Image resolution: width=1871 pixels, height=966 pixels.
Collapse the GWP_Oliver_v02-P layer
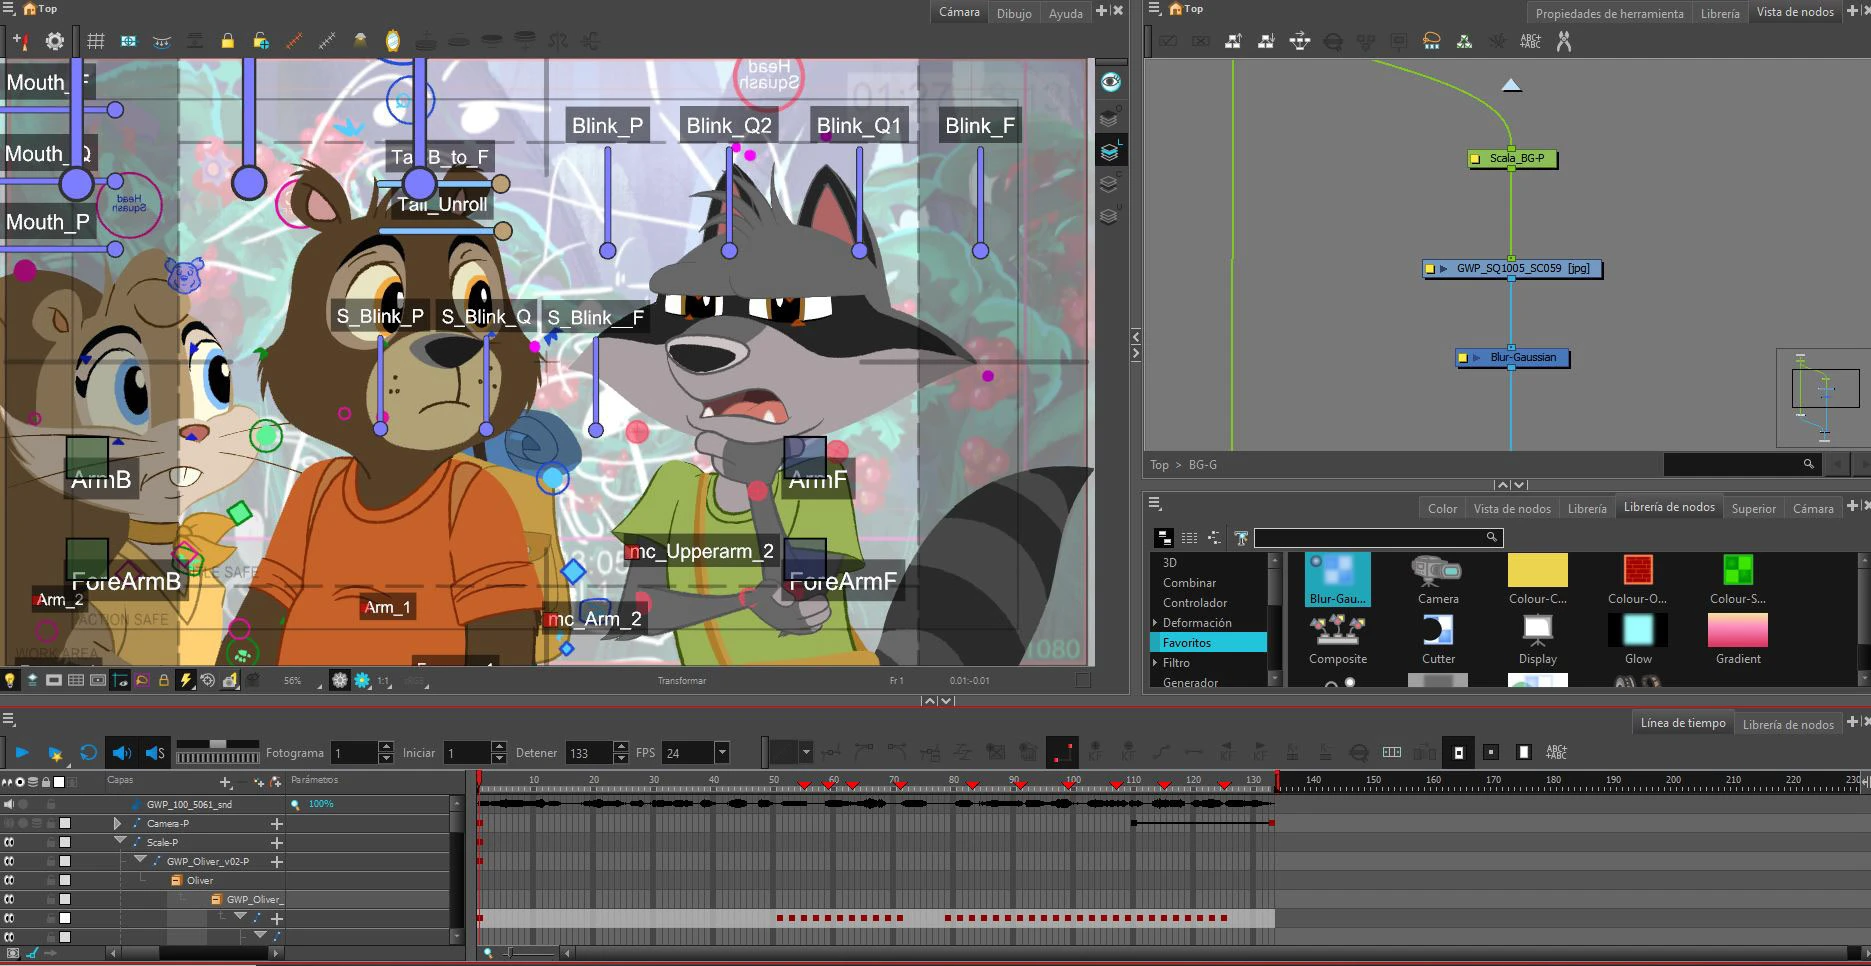[x=140, y=861]
